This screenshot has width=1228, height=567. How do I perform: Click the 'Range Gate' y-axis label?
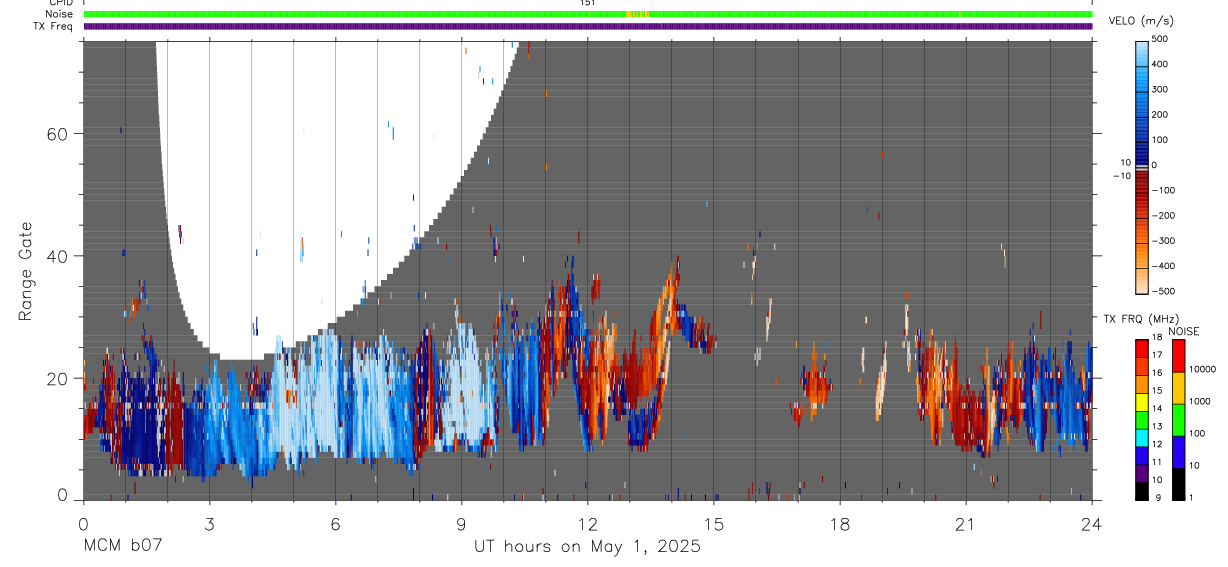pos(26,271)
